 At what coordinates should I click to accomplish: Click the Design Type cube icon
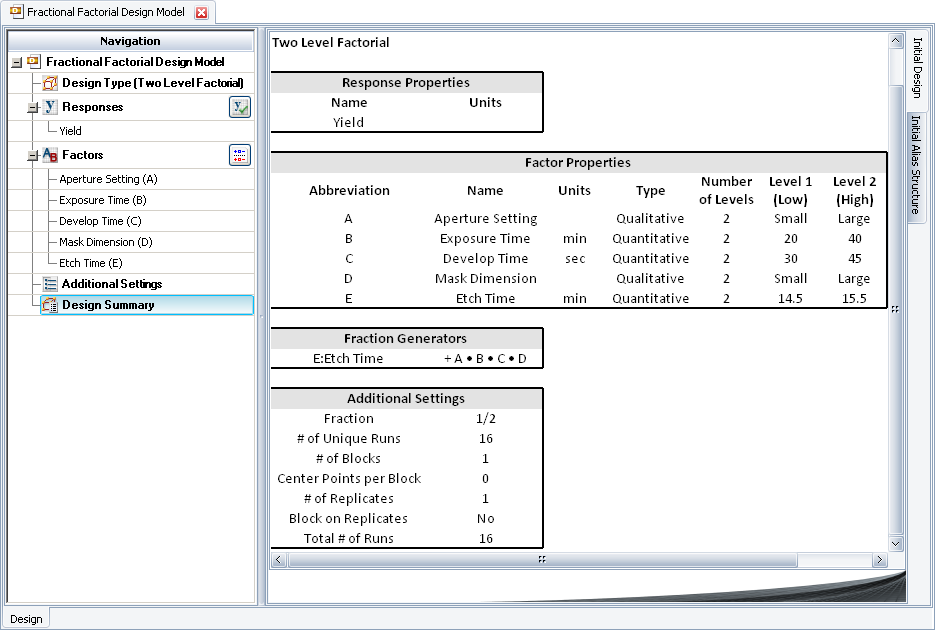click(51, 83)
